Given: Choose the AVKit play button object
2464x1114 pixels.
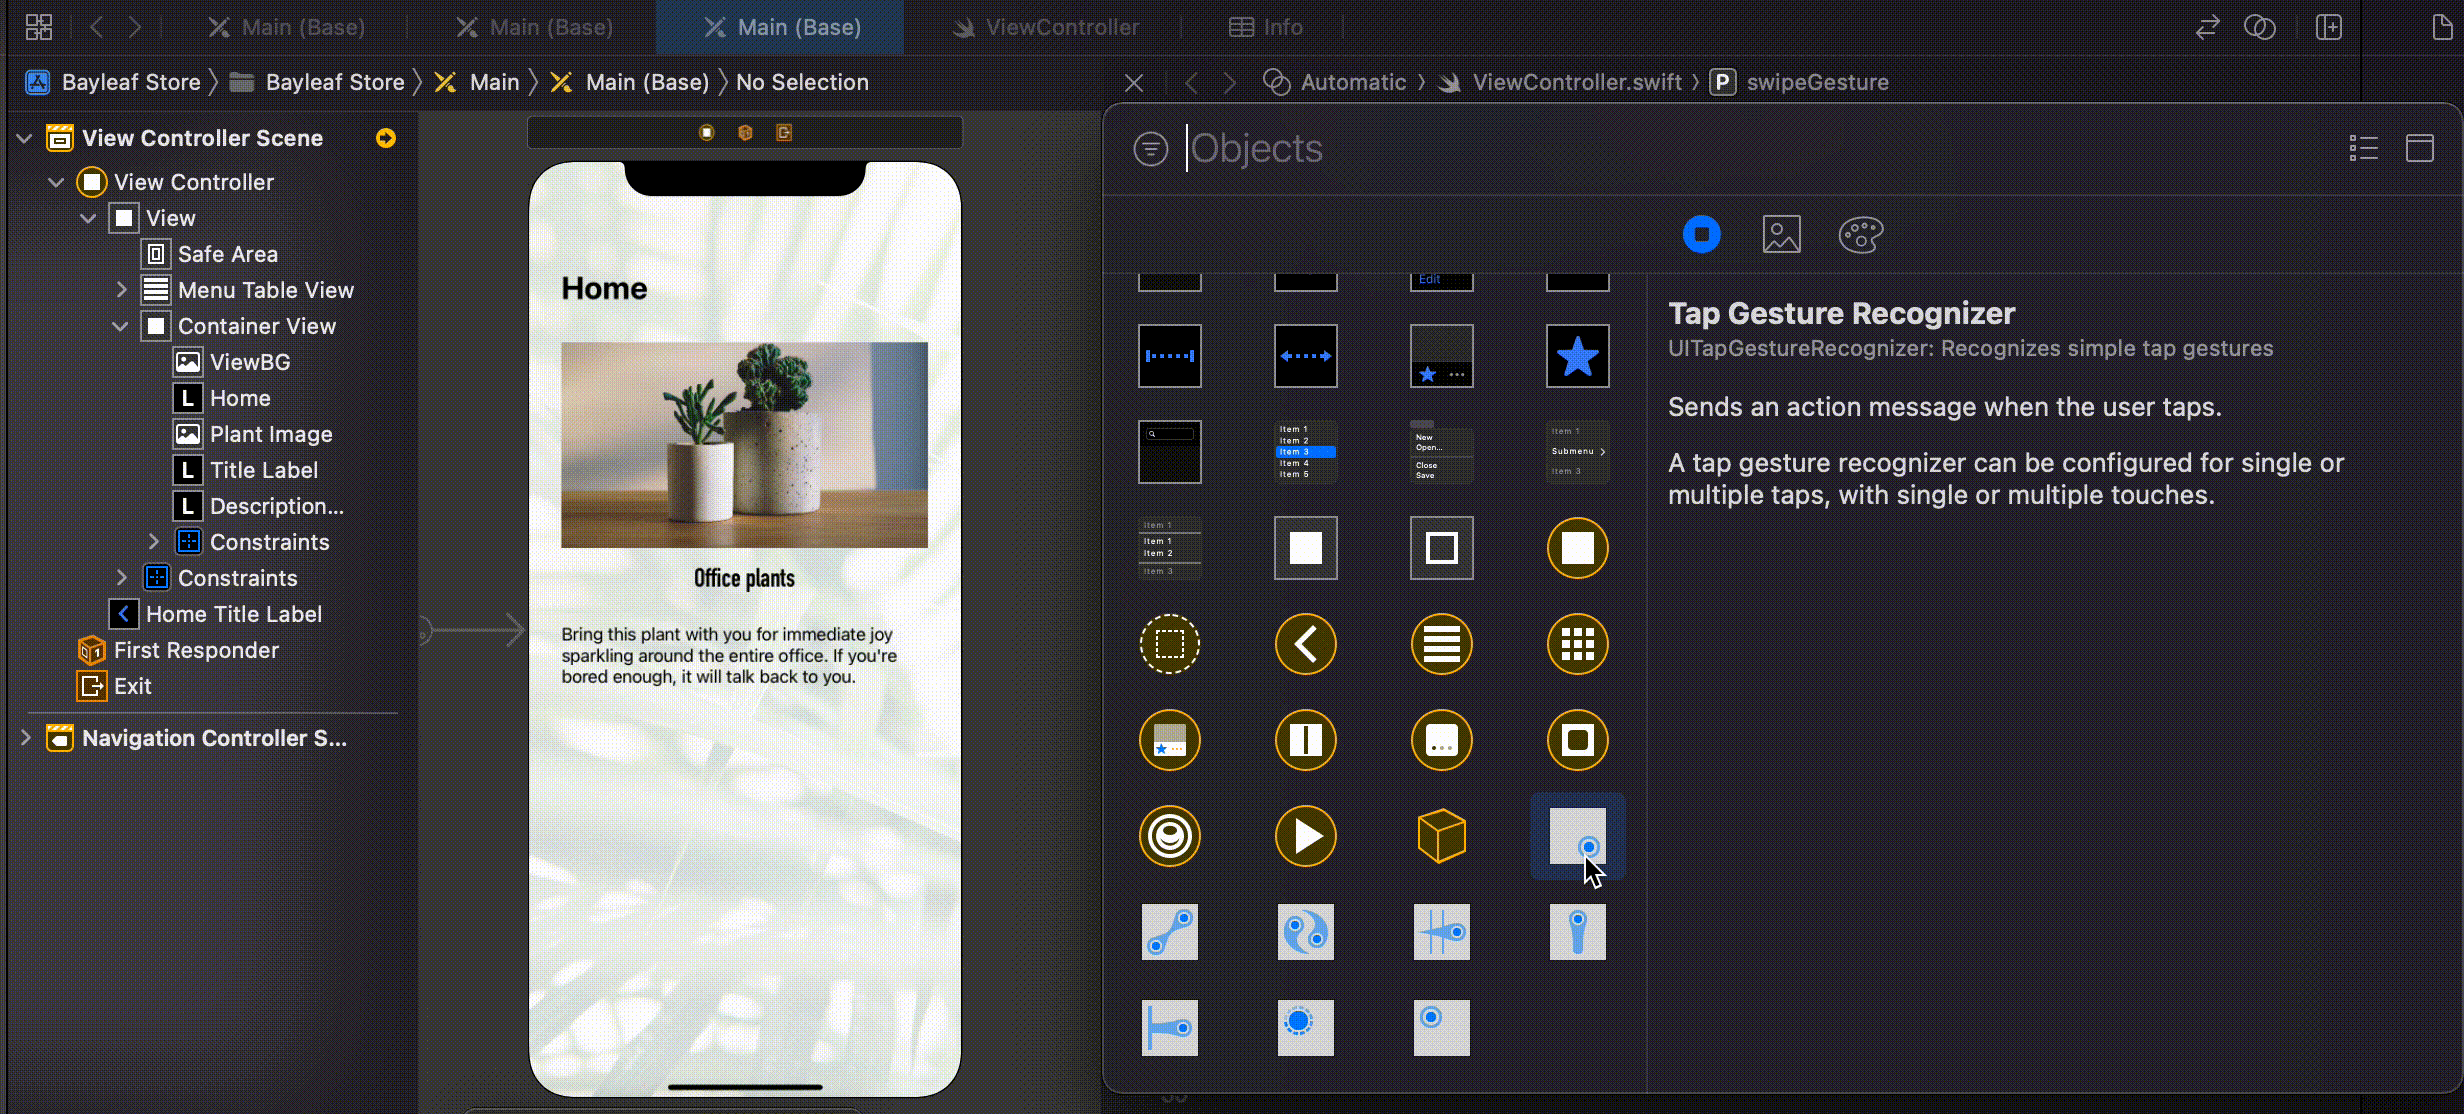Looking at the screenshot, I should coord(1305,836).
